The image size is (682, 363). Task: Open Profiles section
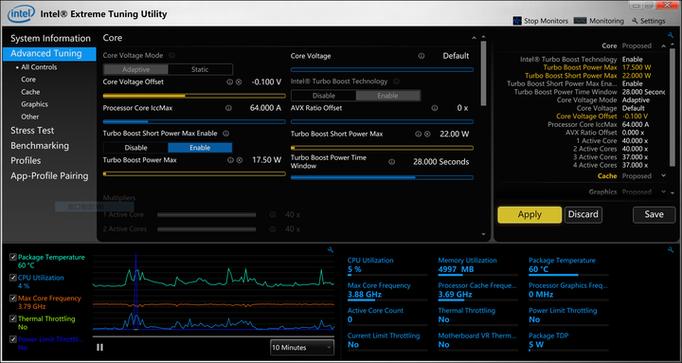(26, 161)
